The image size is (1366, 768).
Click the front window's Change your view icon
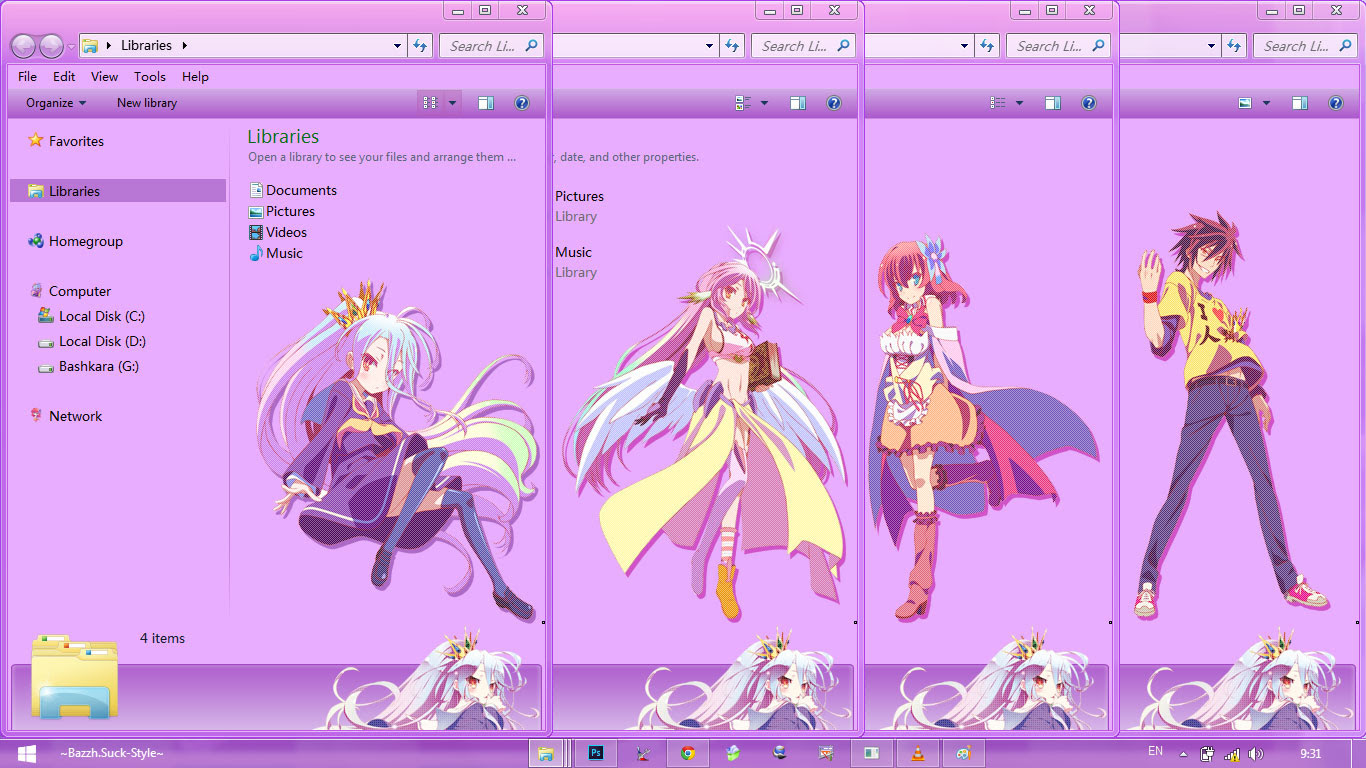[x=430, y=103]
